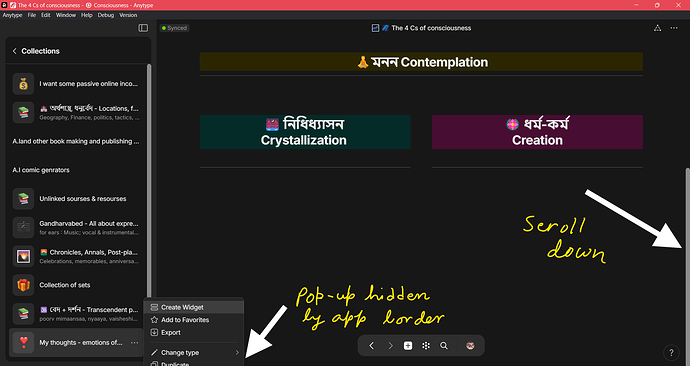Click 'The 4 Cs of consciousness' header title
The height and width of the screenshot is (366, 690).
tap(431, 28)
